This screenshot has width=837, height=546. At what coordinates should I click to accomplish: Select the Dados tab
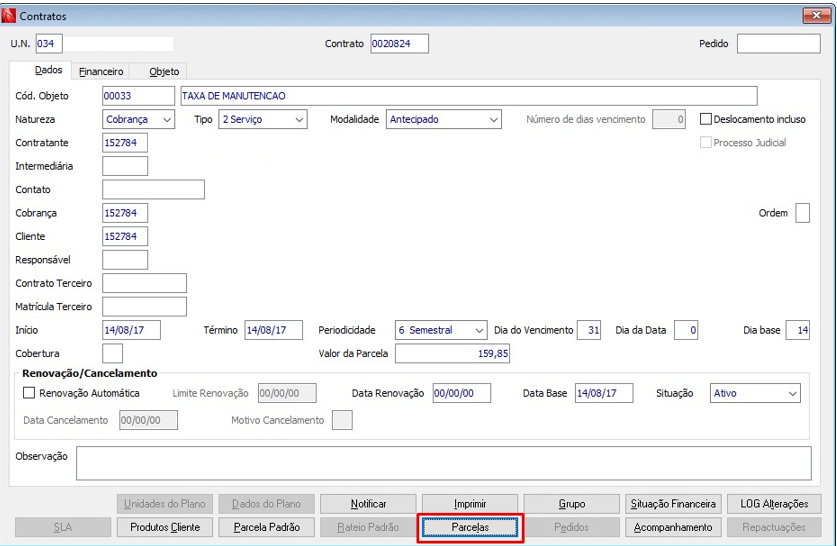coord(48,70)
